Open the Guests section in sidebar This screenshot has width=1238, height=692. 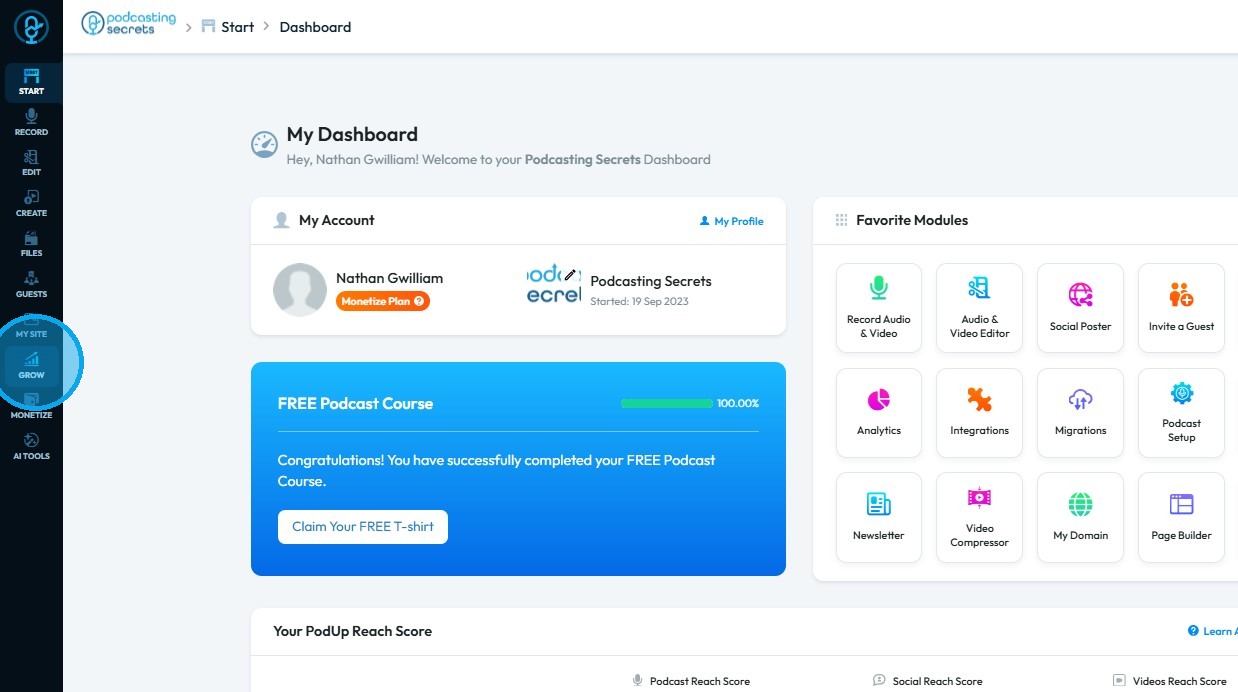point(31,285)
